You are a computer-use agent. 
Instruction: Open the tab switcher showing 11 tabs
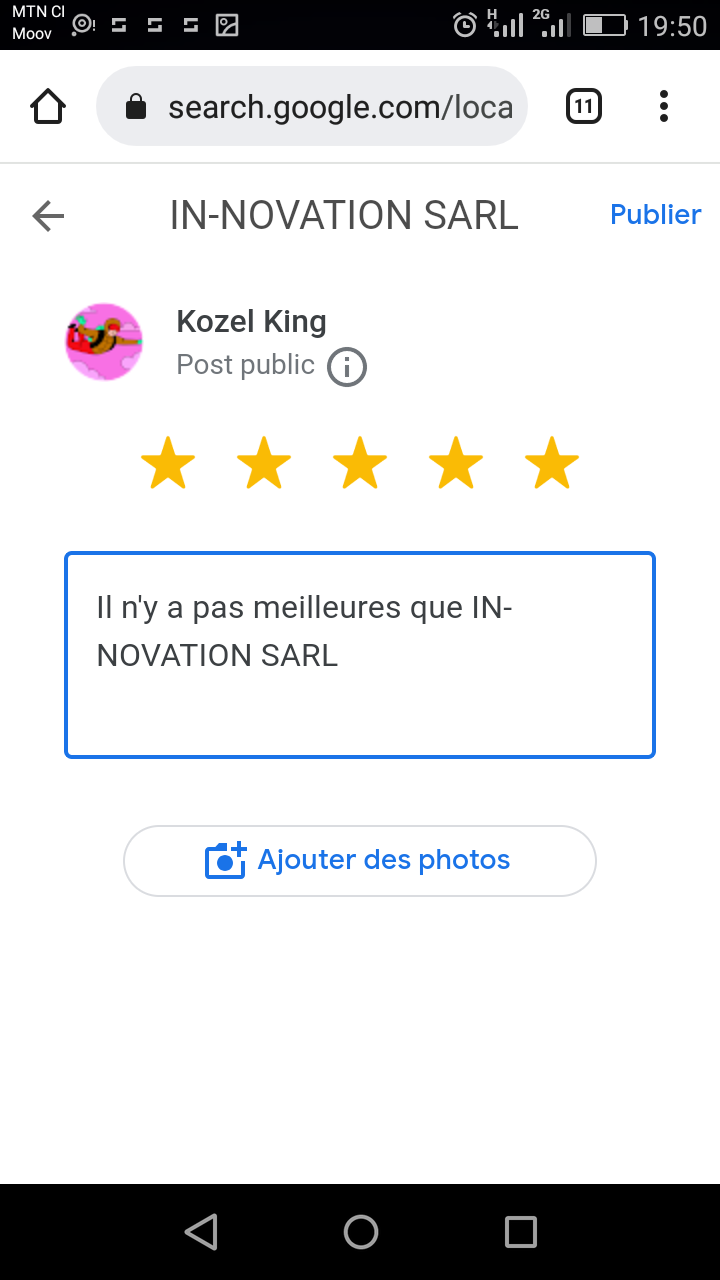tap(584, 106)
